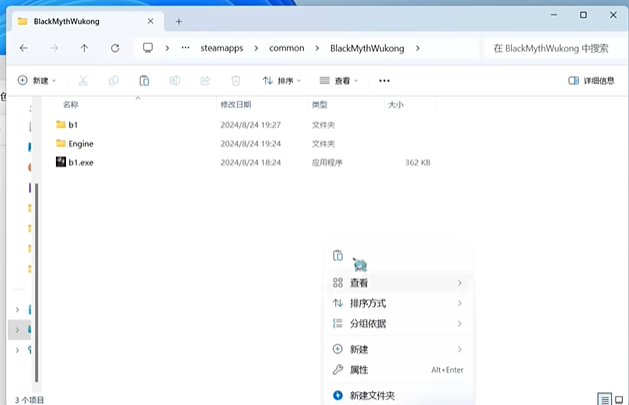The image size is (629, 405).
Task: Maximize the File Explorer window
Action: 583,15
